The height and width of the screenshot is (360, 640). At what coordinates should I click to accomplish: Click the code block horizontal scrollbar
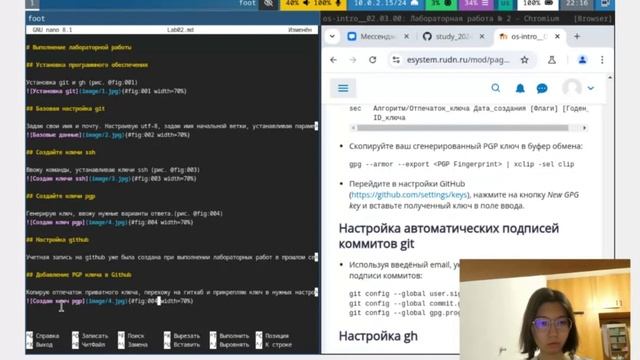click(x=462, y=128)
